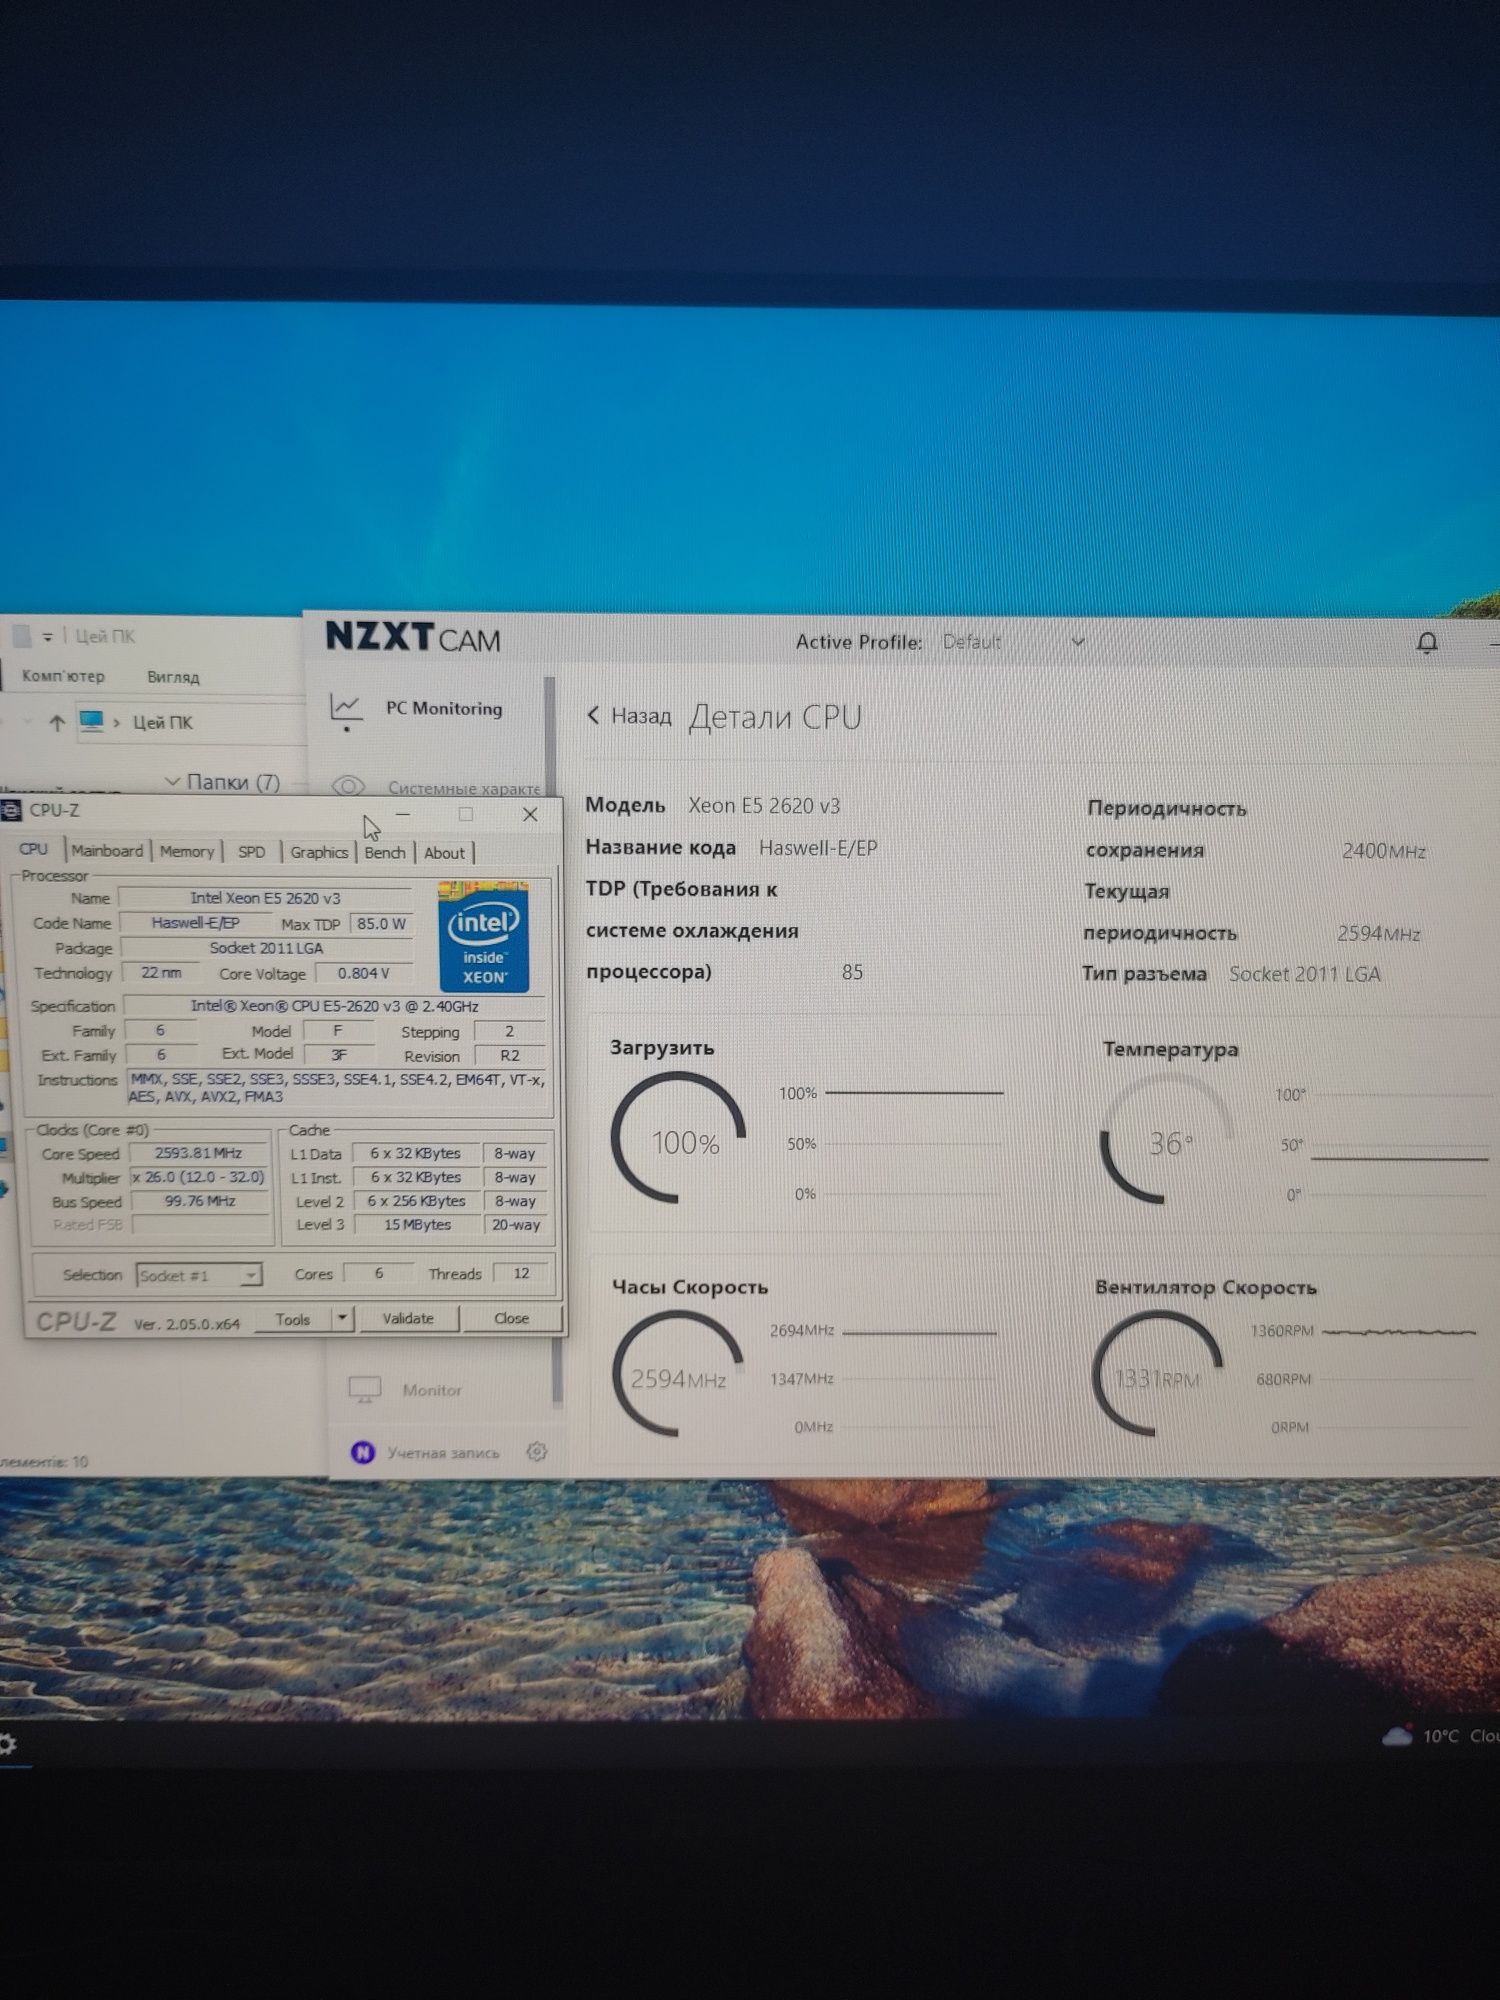1500x2000 pixels.
Task: Click the Threads value 12
Action: coord(521,1274)
